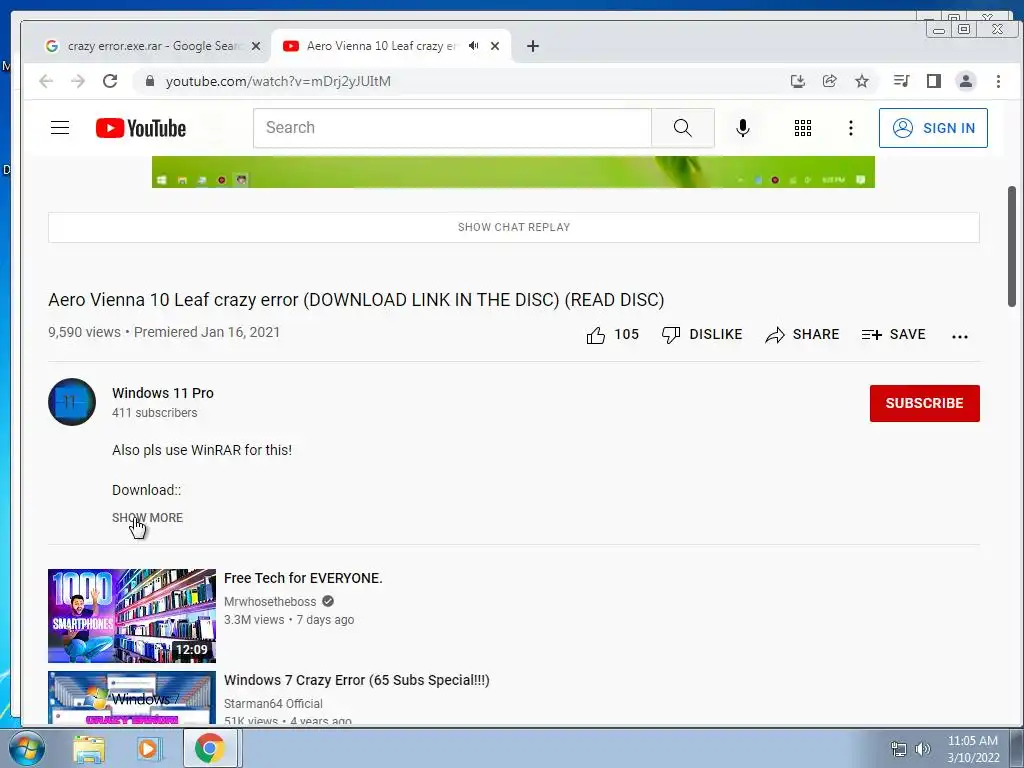Like the video with thumbs up
Viewport: 1024px width, 768px height.
click(x=613, y=335)
